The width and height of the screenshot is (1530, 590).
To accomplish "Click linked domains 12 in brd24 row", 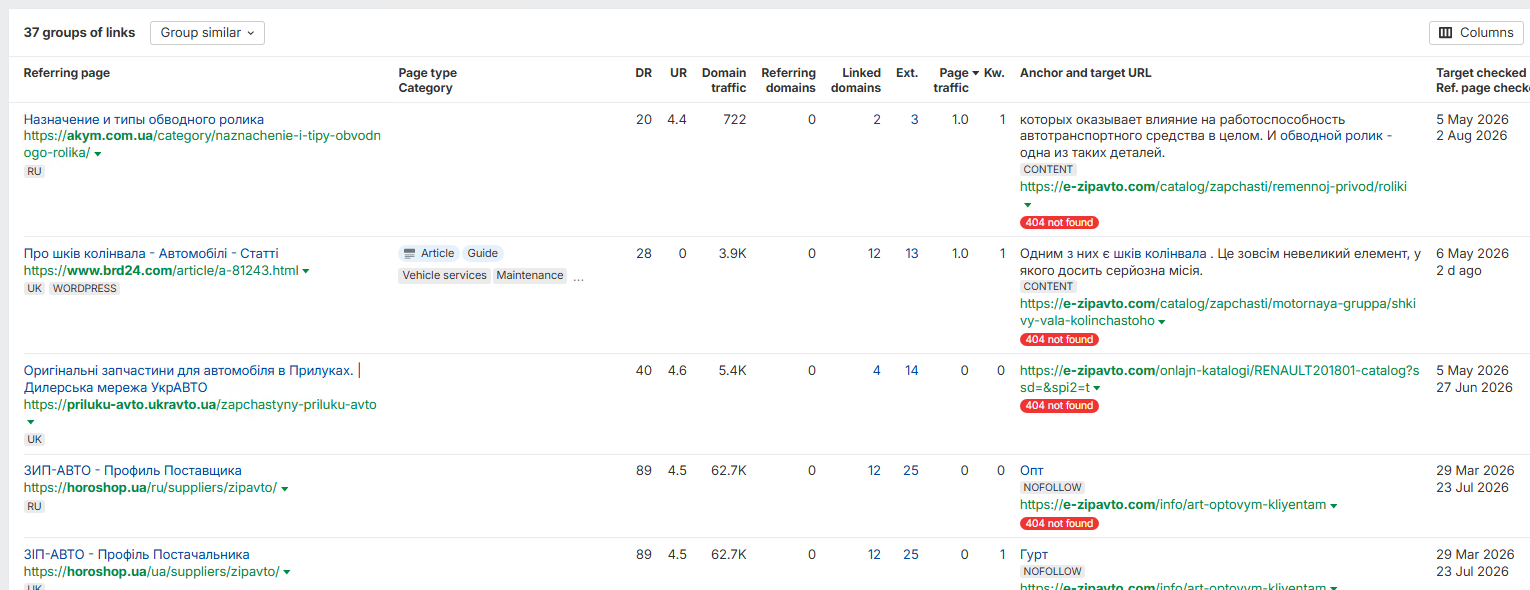I will click(x=874, y=253).
